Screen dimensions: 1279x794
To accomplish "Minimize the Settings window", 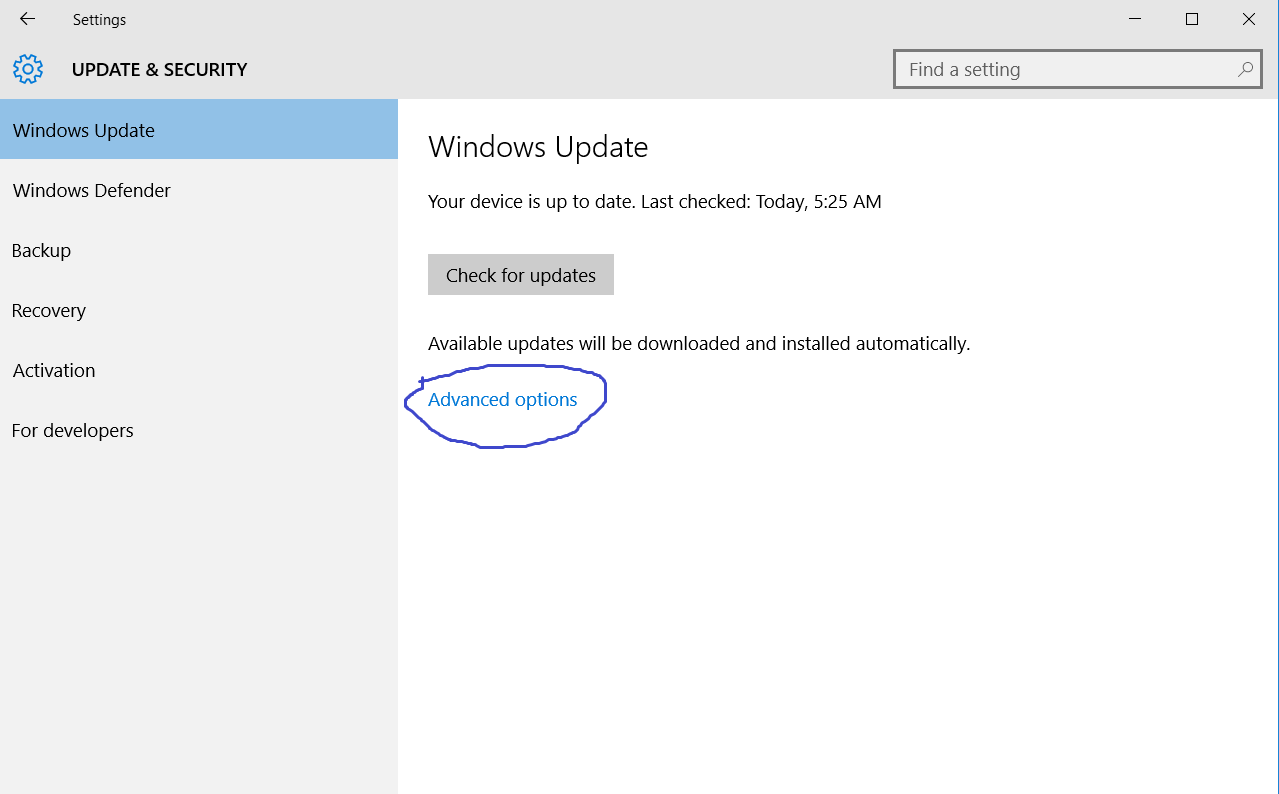I will (x=1135, y=19).
